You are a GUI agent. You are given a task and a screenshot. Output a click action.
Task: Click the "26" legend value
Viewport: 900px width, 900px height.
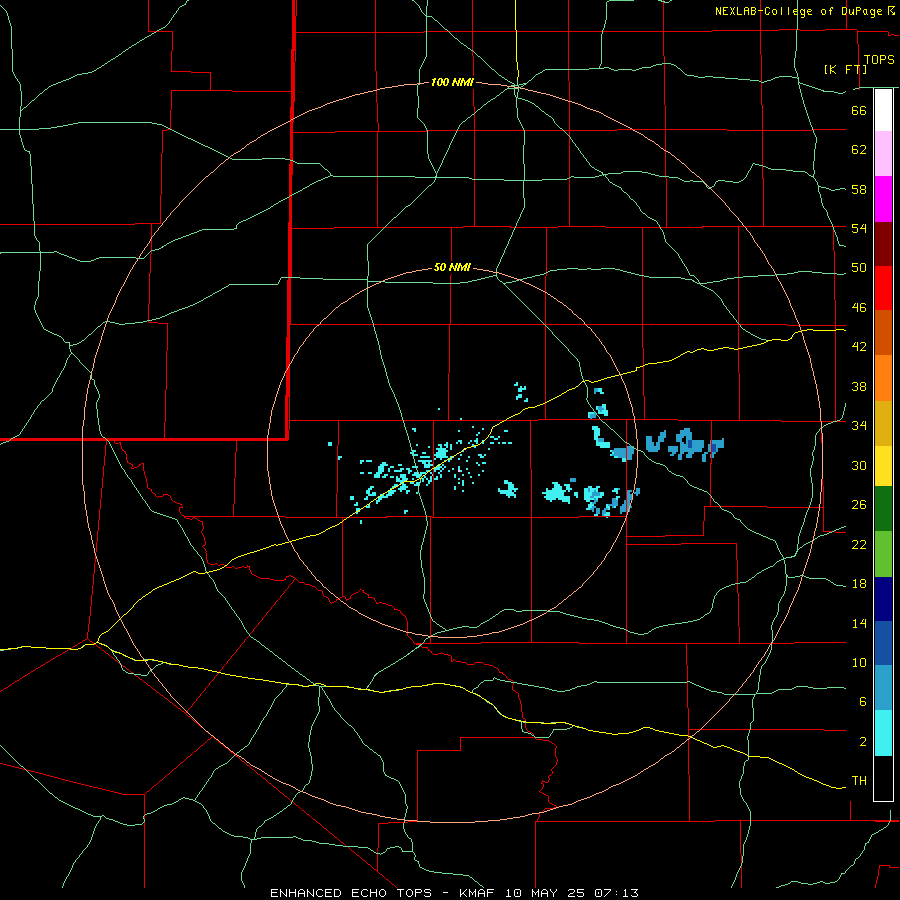click(x=859, y=505)
